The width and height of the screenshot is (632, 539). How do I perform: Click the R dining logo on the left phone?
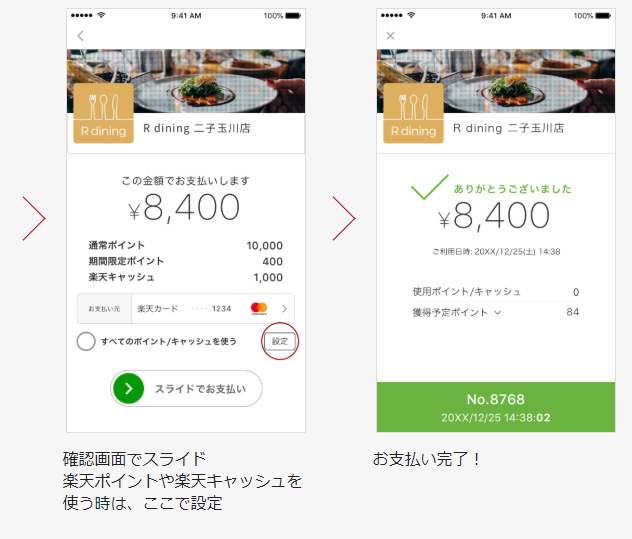tap(104, 113)
